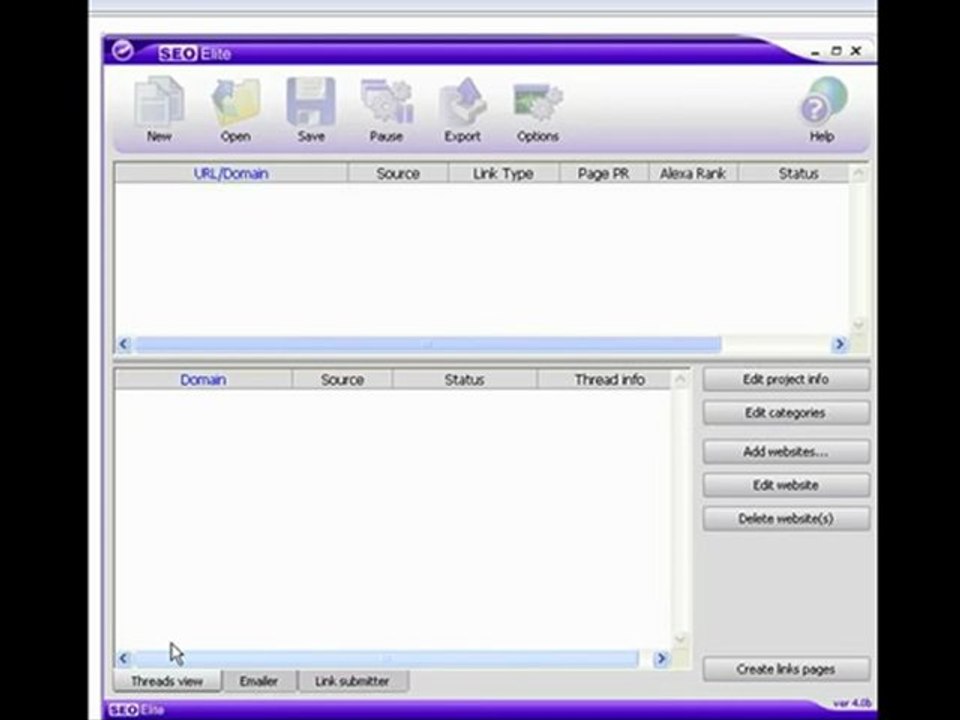Click the Add websites... button

pos(786,452)
